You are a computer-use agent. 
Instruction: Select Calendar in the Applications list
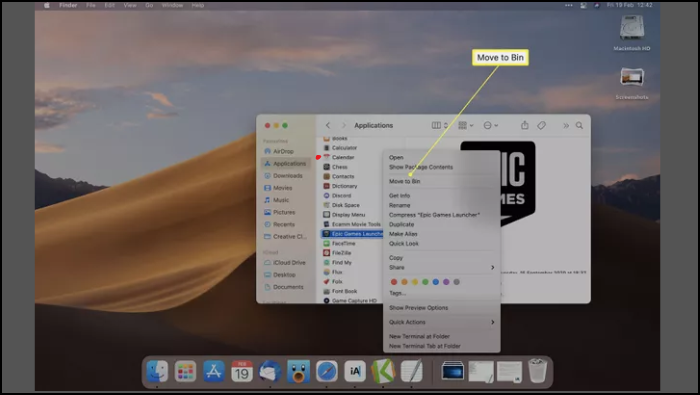click(x=339, y=157)
